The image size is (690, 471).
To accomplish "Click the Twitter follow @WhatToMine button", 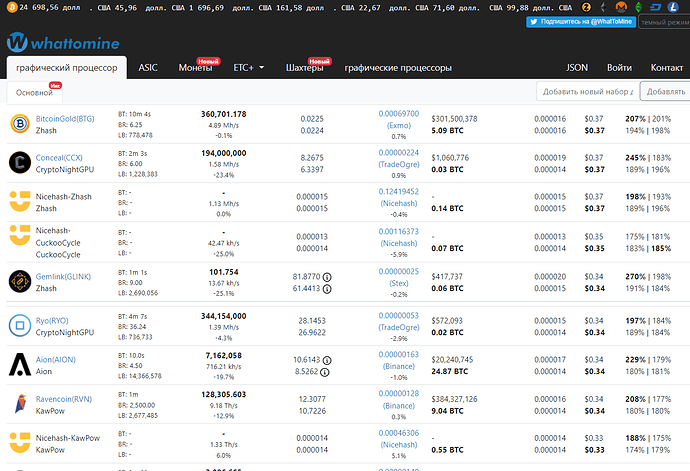I will pyautogui.click(x=581, y=22).
